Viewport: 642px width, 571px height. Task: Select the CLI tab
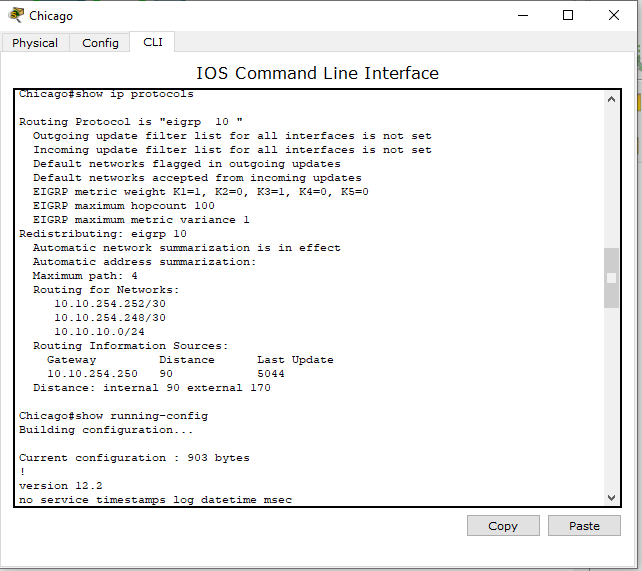pos(153,42)
